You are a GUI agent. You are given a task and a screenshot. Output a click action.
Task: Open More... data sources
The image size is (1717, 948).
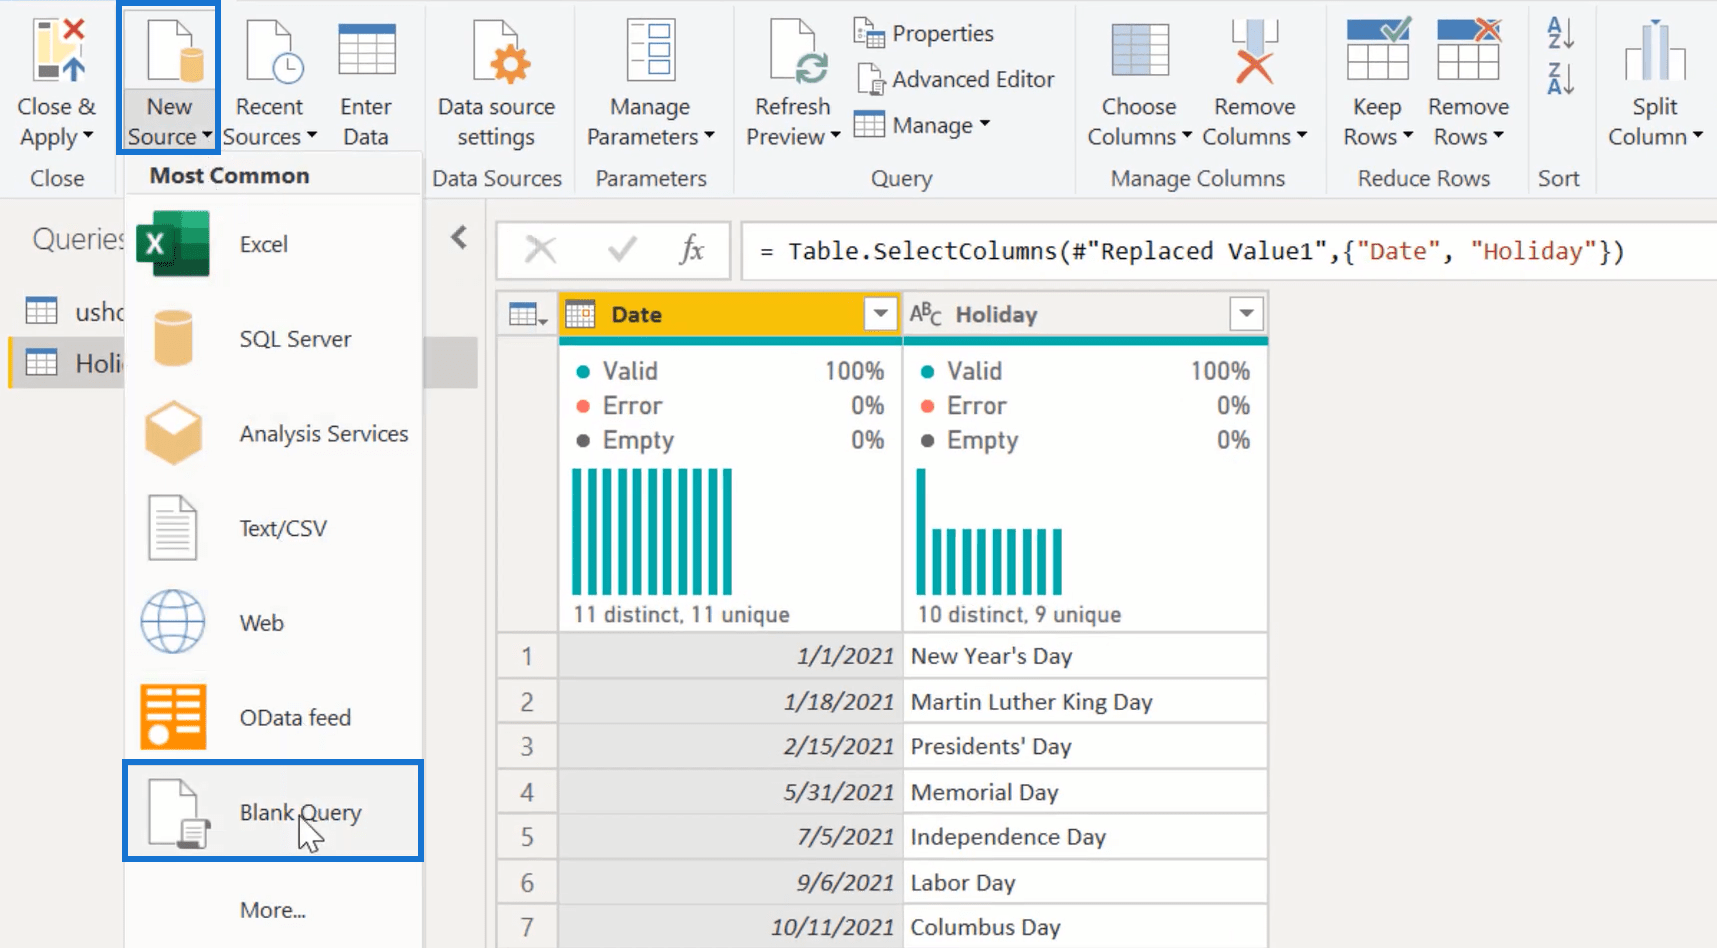point(273,910)
